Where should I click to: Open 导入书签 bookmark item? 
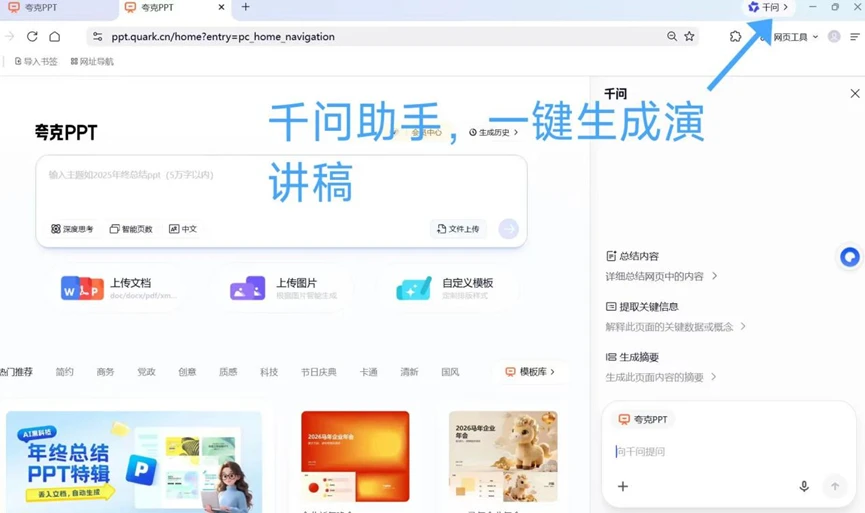(36, 61)
